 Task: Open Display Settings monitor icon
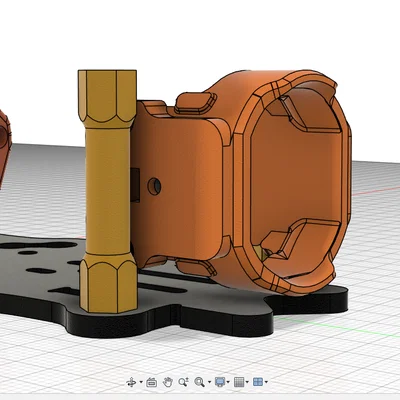pyautogui.click(x=220, y=382)
